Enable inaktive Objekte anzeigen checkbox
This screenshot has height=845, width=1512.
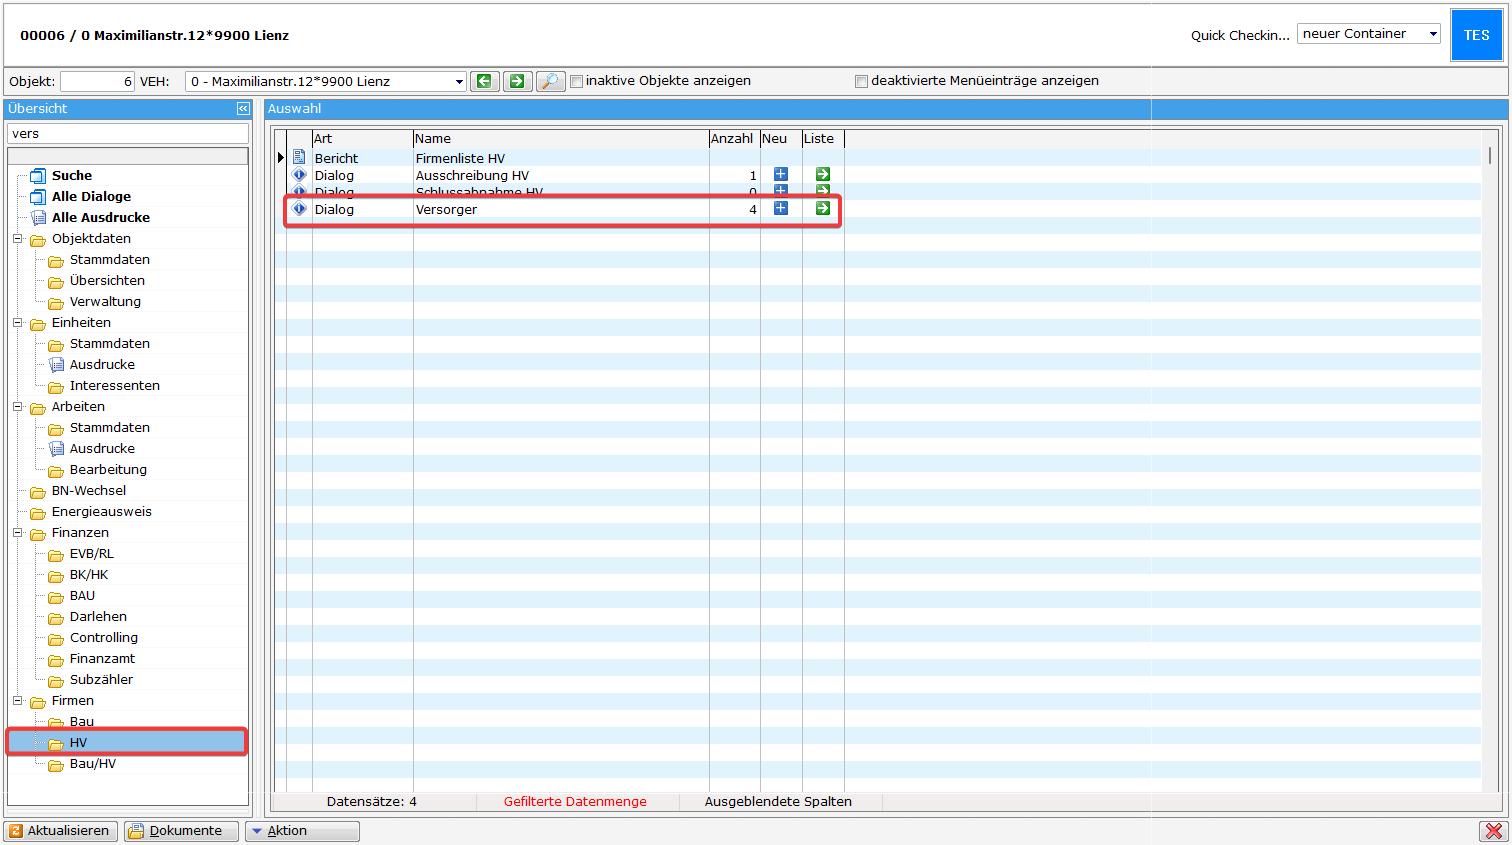576,82
